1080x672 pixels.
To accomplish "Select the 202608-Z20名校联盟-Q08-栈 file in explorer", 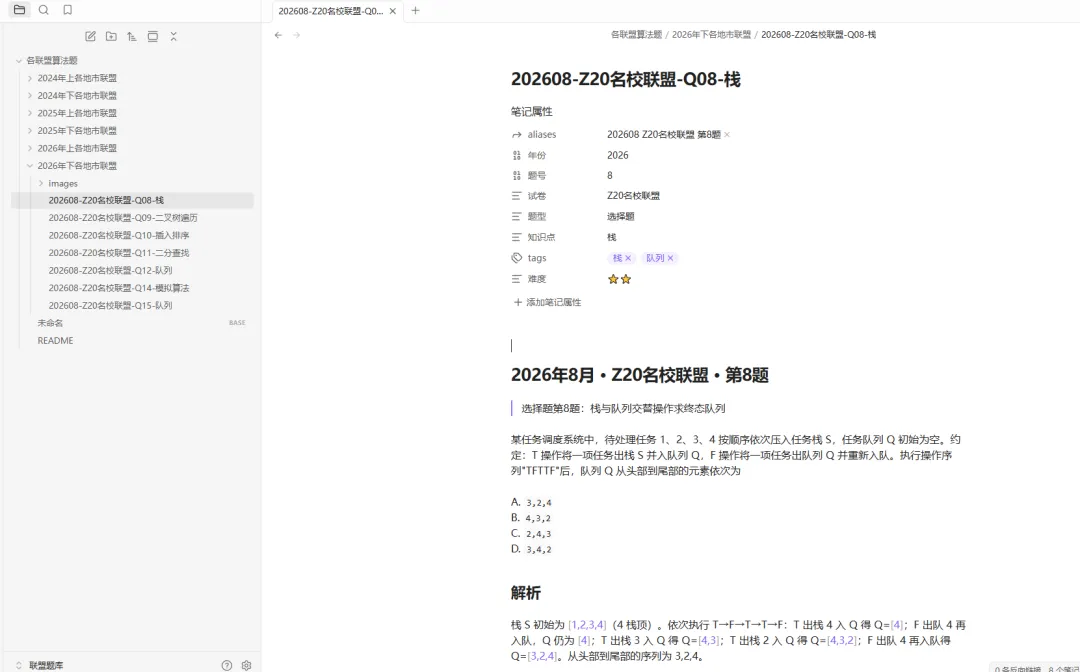I will (x=132, y=200).
